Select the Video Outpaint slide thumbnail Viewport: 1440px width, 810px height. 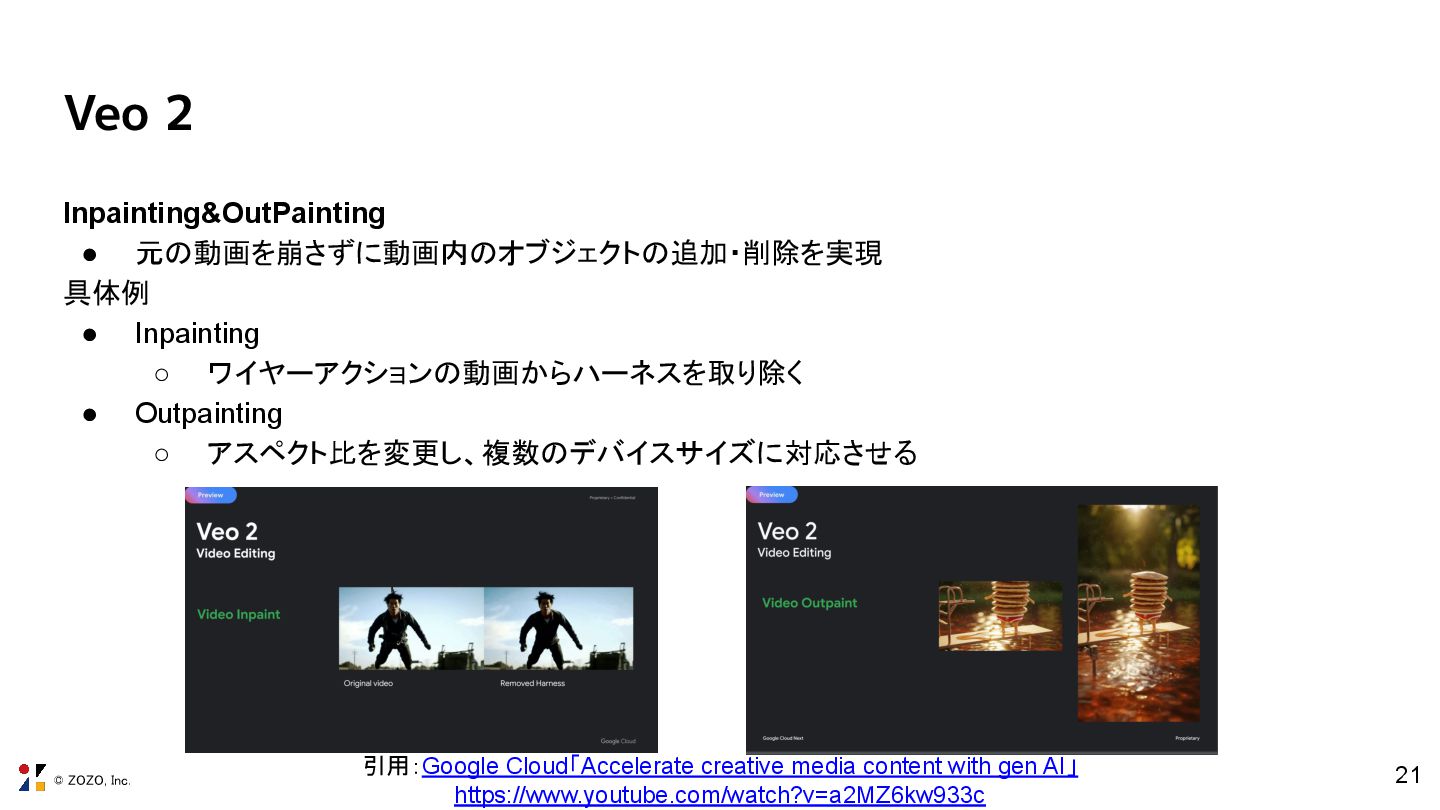point(982,620)
